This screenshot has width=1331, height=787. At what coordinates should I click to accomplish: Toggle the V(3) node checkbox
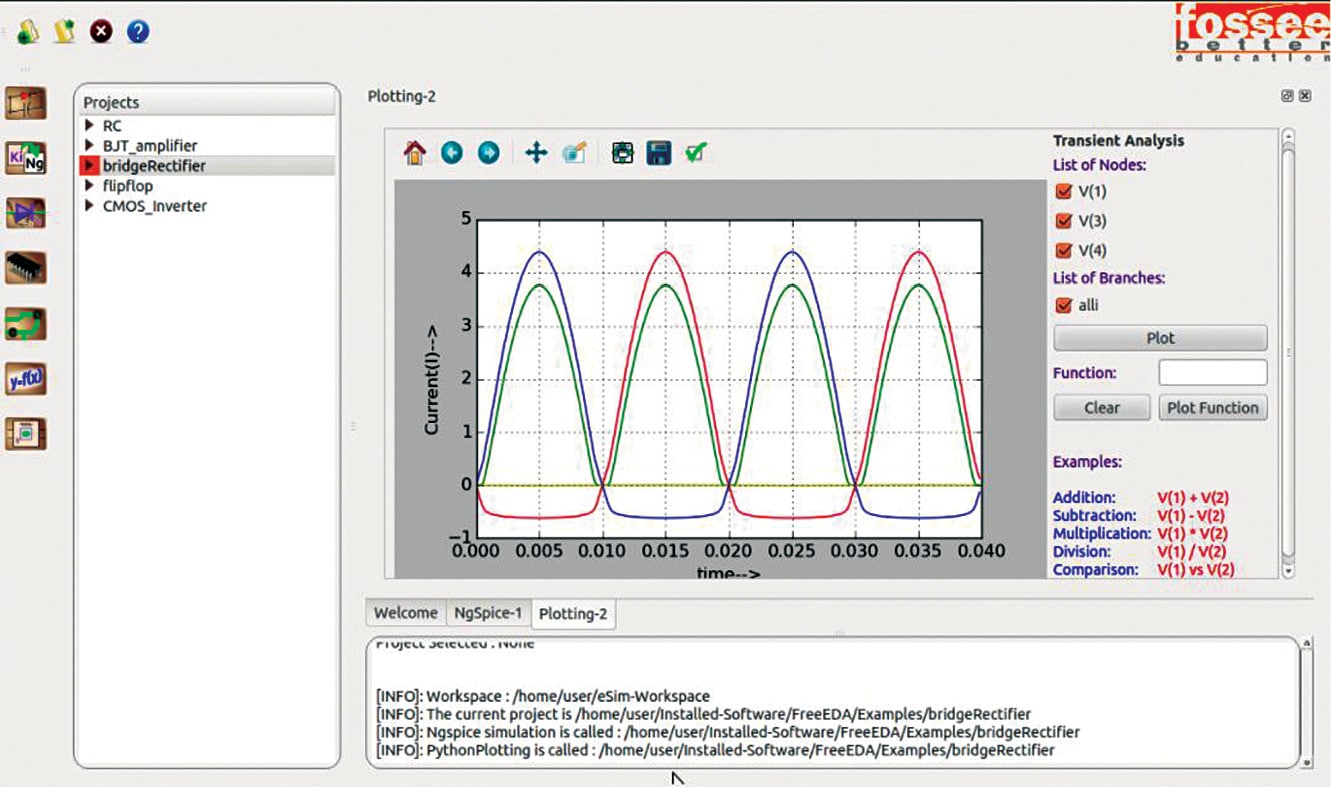[1064, 221]
